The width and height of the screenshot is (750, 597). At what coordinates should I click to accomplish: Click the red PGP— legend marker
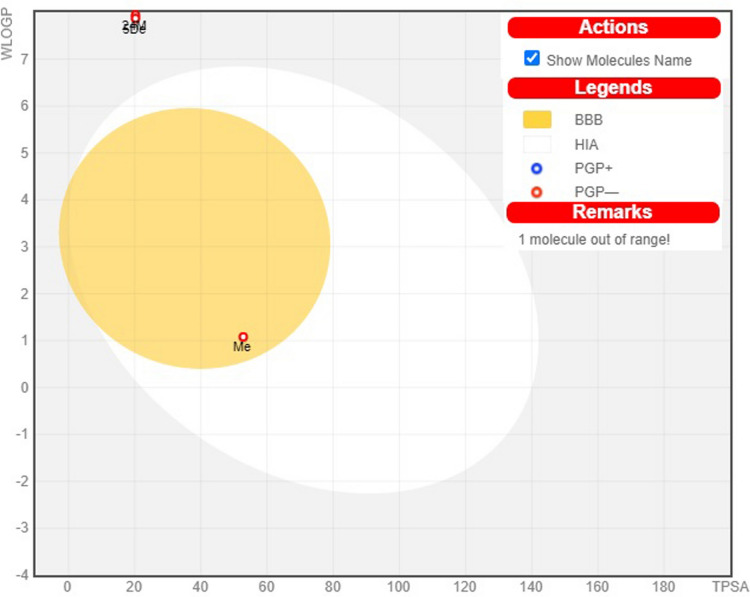pyautogui.click(x=537, y=192)
